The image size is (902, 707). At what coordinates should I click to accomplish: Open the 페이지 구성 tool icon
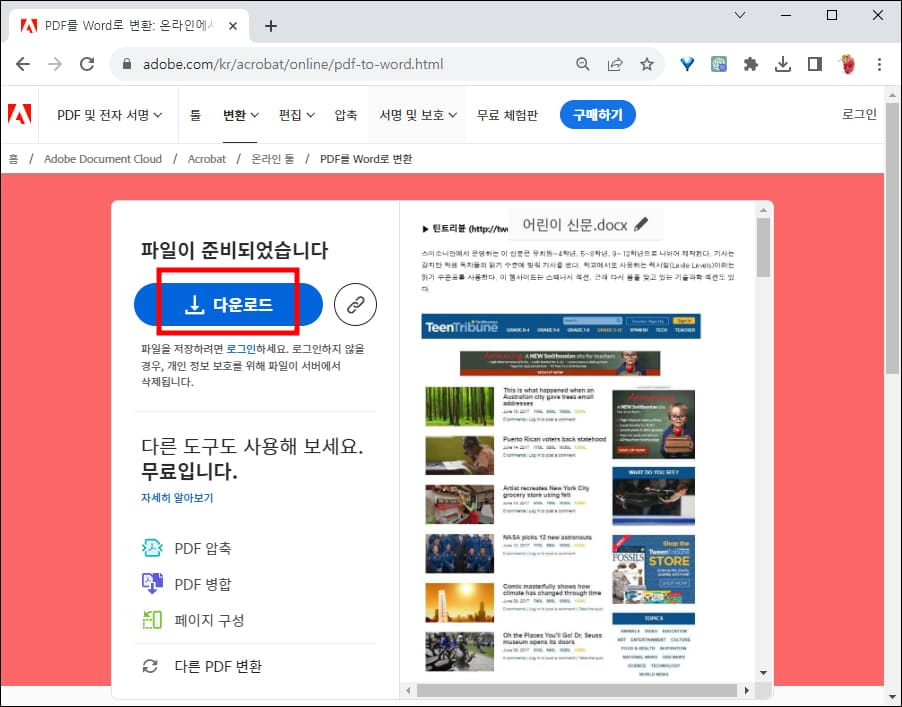152,617
